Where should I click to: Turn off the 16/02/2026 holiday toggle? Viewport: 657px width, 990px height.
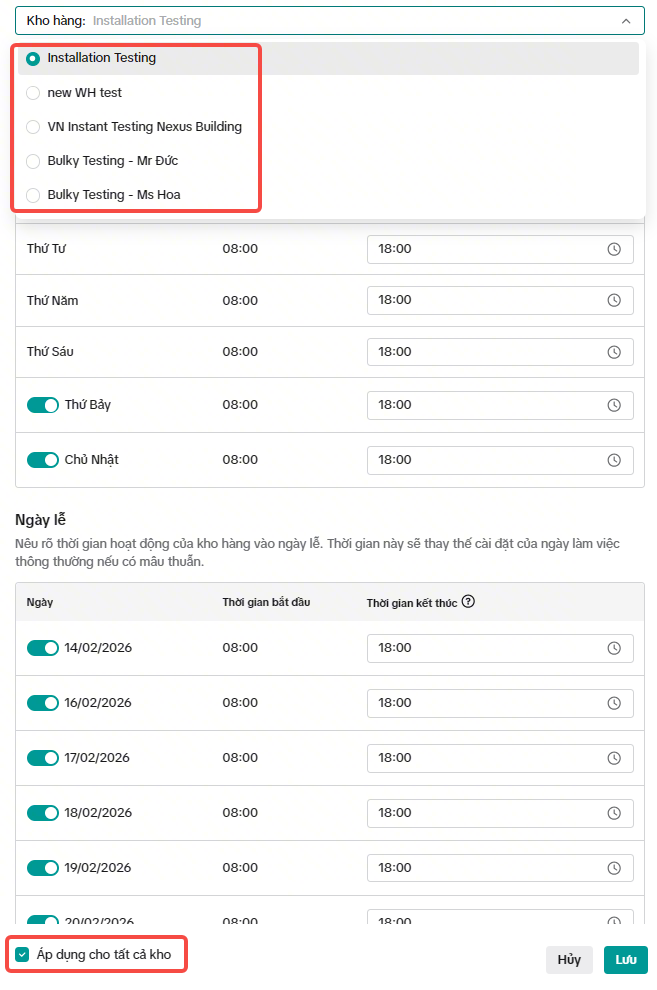(x=43, y=703)
